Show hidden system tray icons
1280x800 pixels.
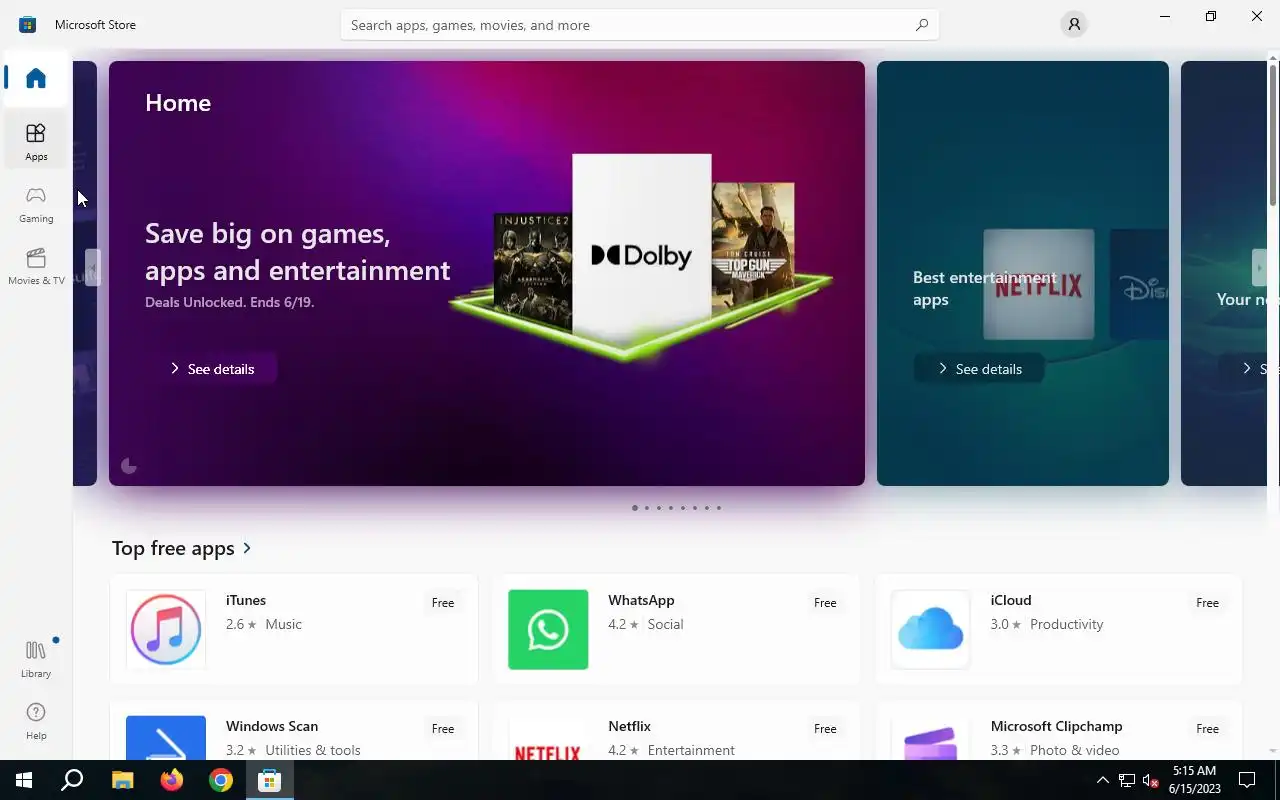tap(1102, 780)
